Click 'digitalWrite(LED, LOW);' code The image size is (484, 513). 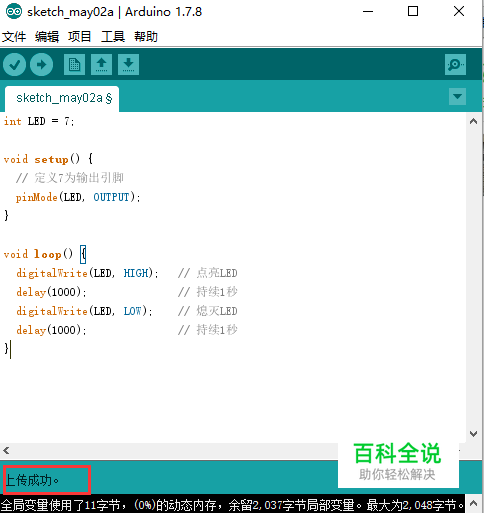point(84,311)
